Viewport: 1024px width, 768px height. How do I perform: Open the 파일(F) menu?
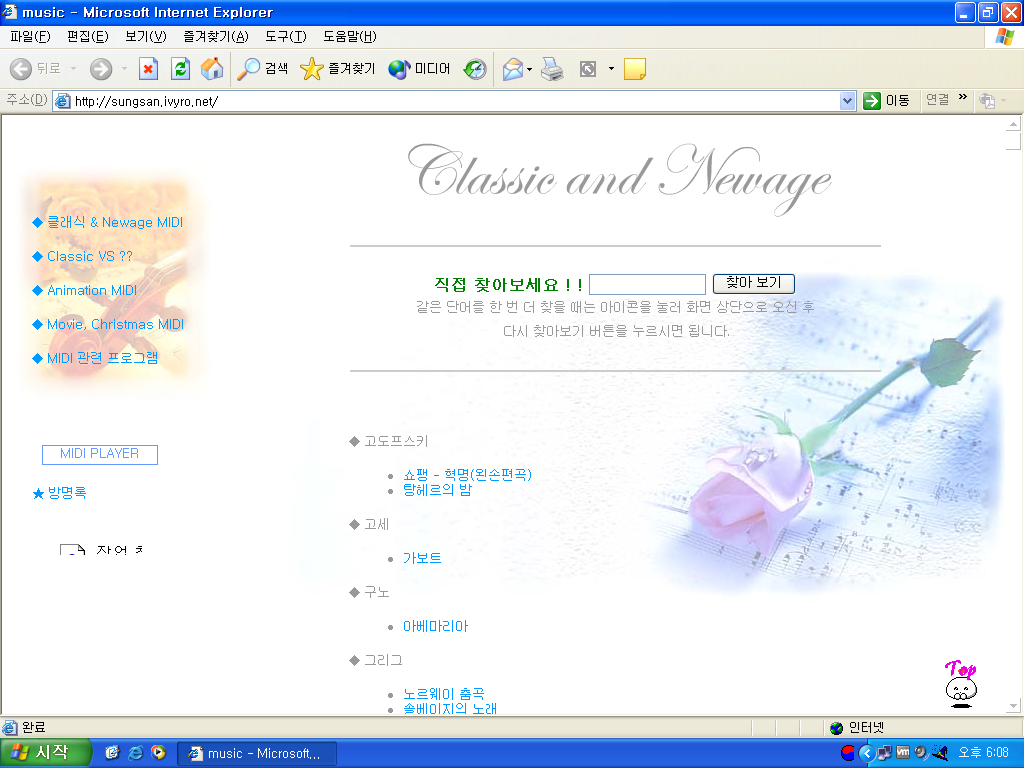tap(30, 37)
